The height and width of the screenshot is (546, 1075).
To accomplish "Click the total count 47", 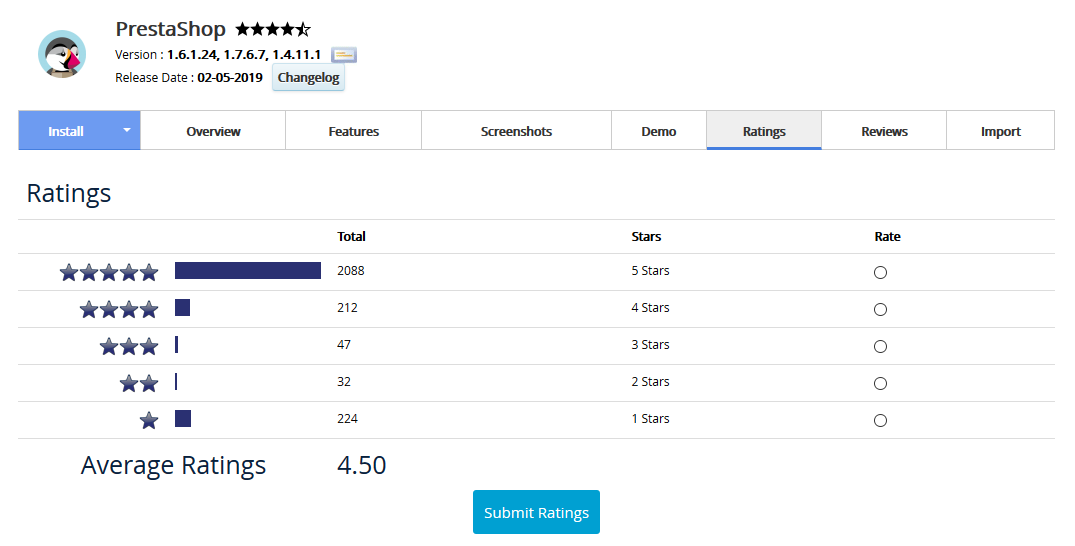I will point(343,345).
